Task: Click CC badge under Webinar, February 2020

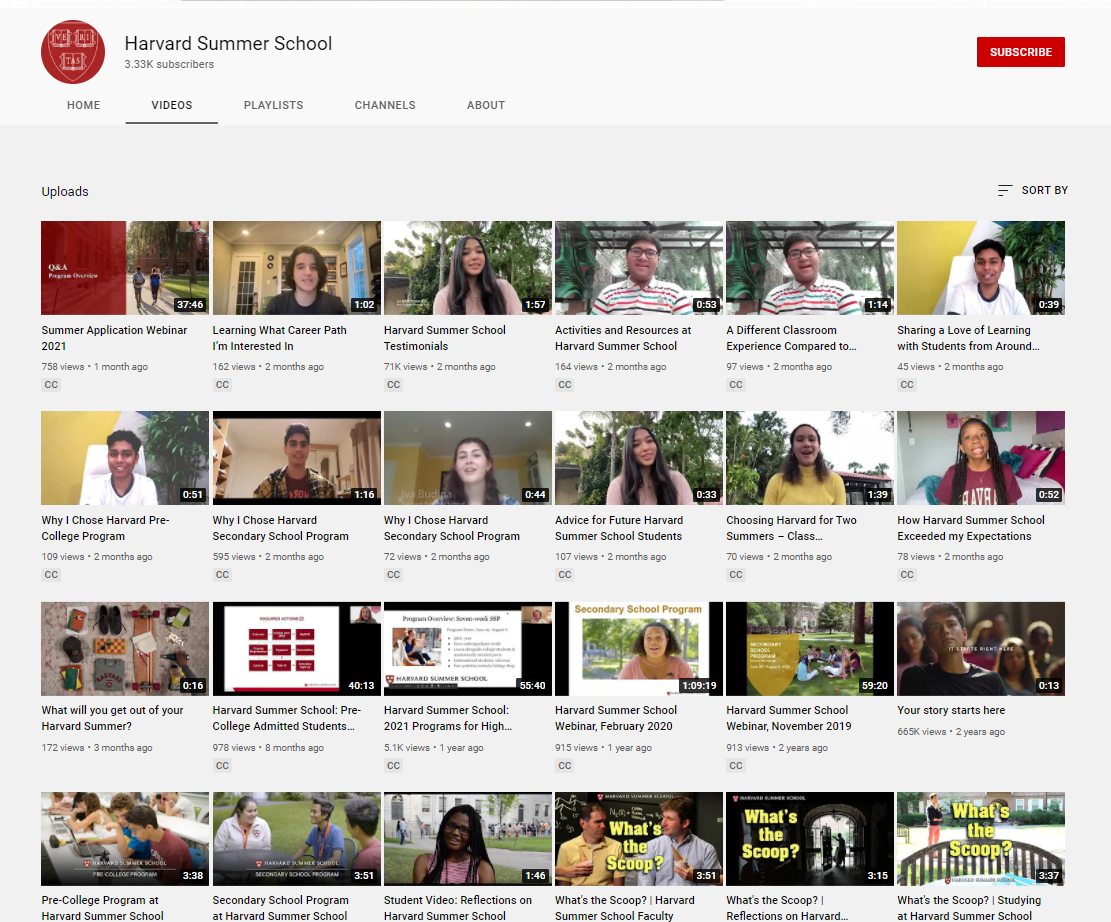Action: [565, 765]
